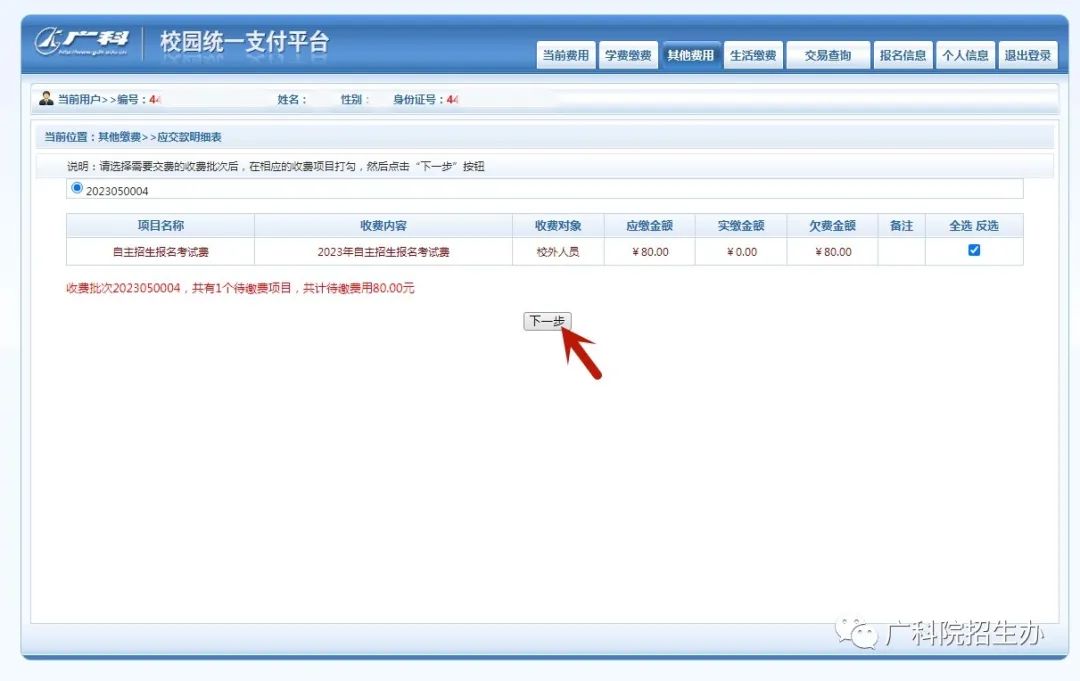Click 反选 to invert selection

pos(987,226)
